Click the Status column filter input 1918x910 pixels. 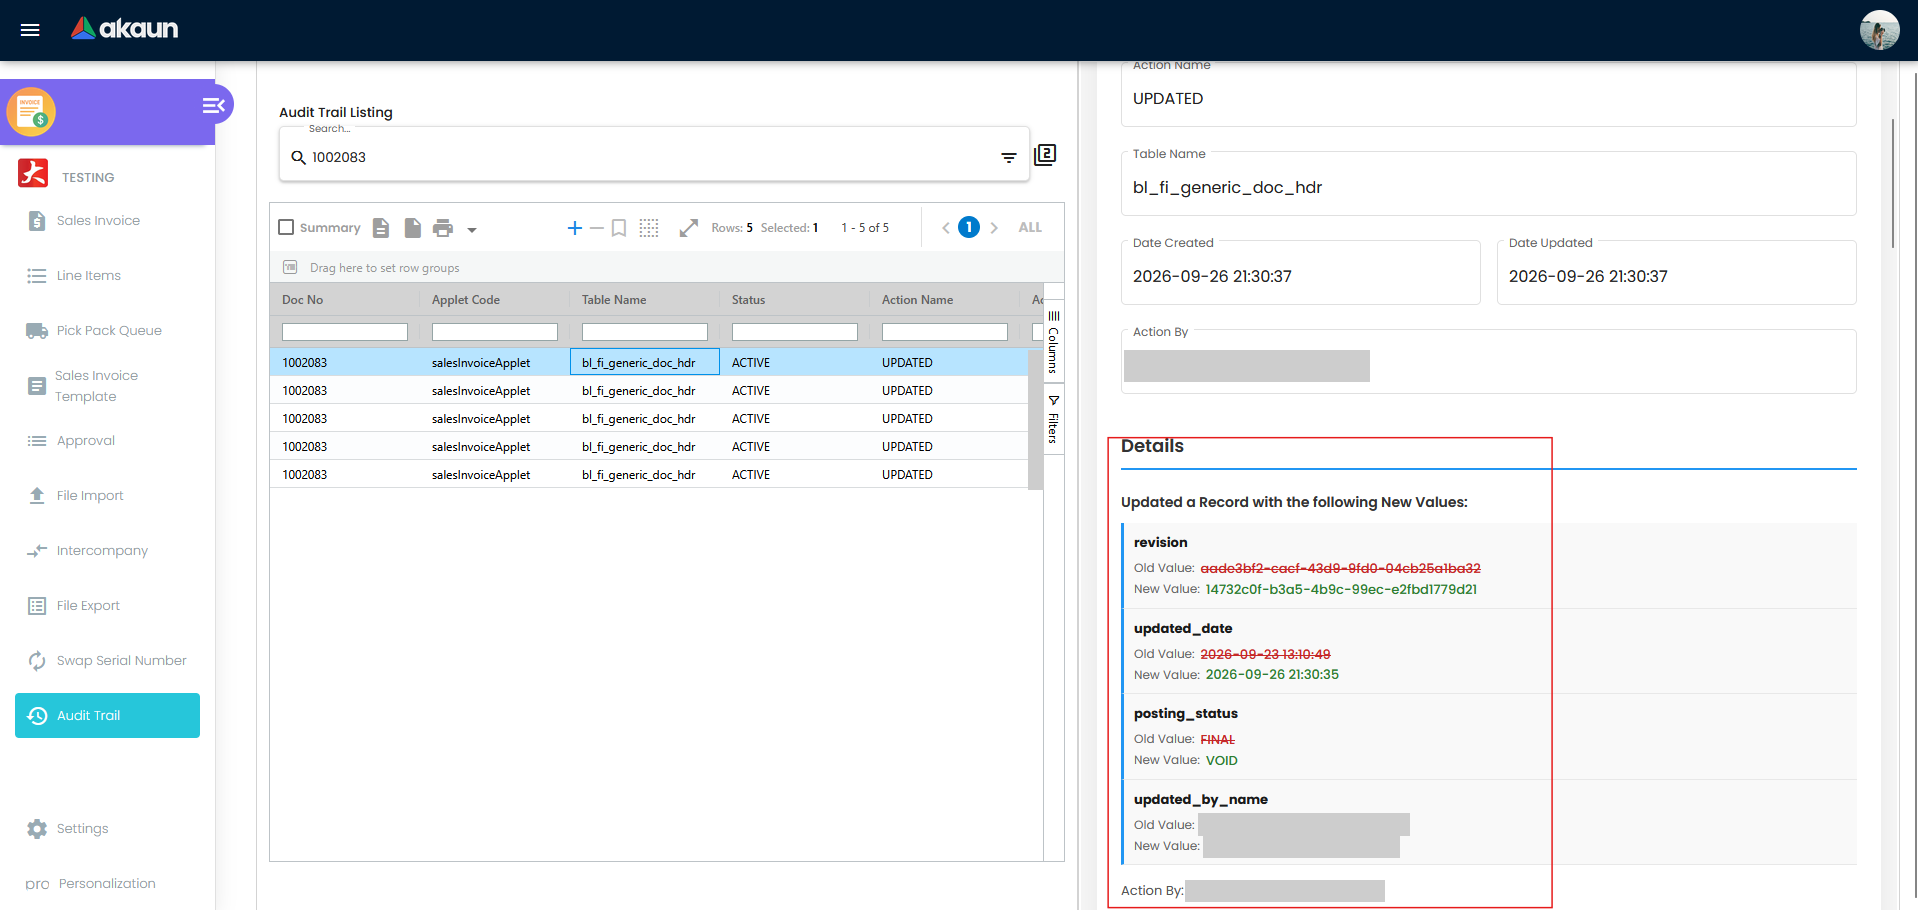click(x=795, y=332)
